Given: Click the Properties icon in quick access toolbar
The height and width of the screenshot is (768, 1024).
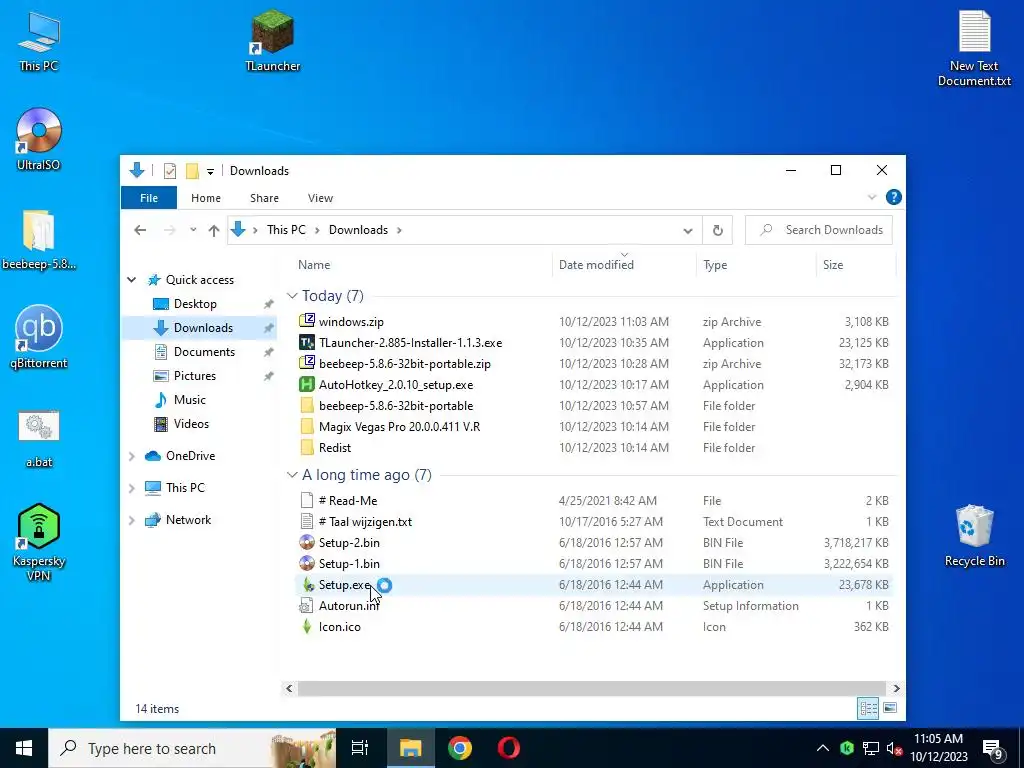Looking at the screenshot, I should 170,171.
